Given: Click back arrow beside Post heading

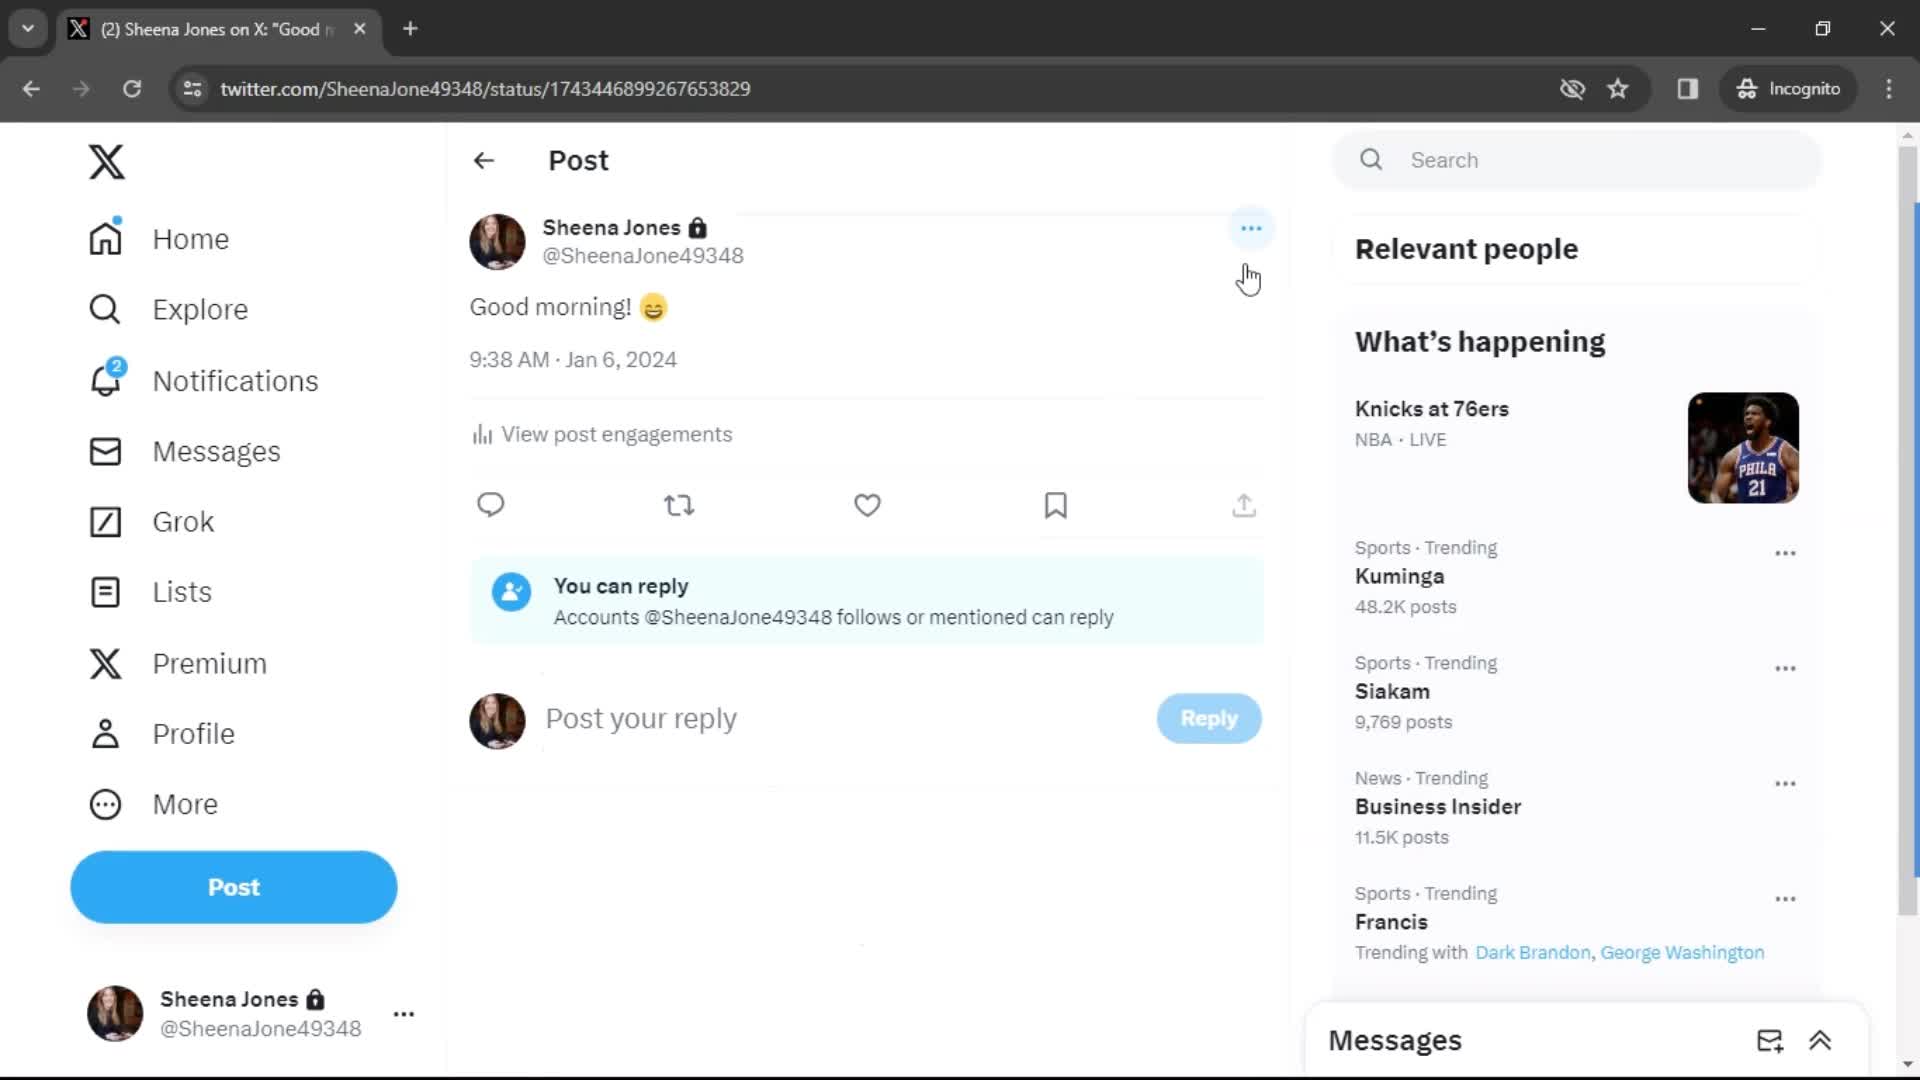Looking at the screenshot, I should pyautogui.click(x=484, y=160).
